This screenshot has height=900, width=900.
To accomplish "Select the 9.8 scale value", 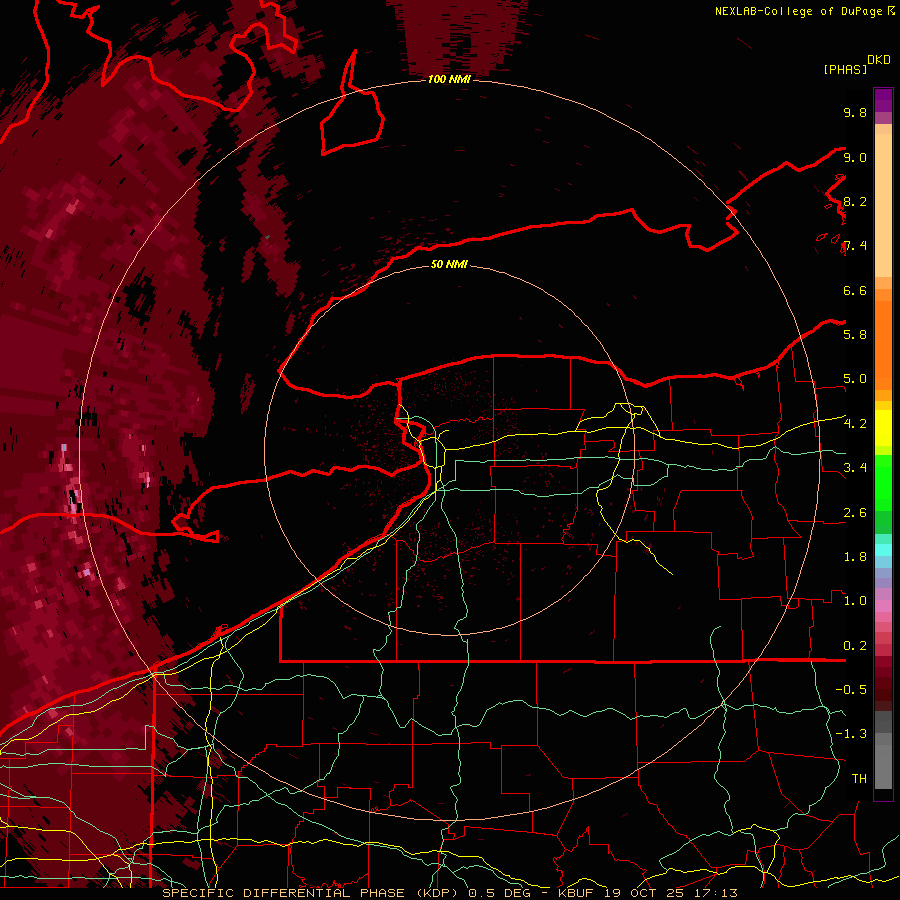I will [x=855, y=112].
